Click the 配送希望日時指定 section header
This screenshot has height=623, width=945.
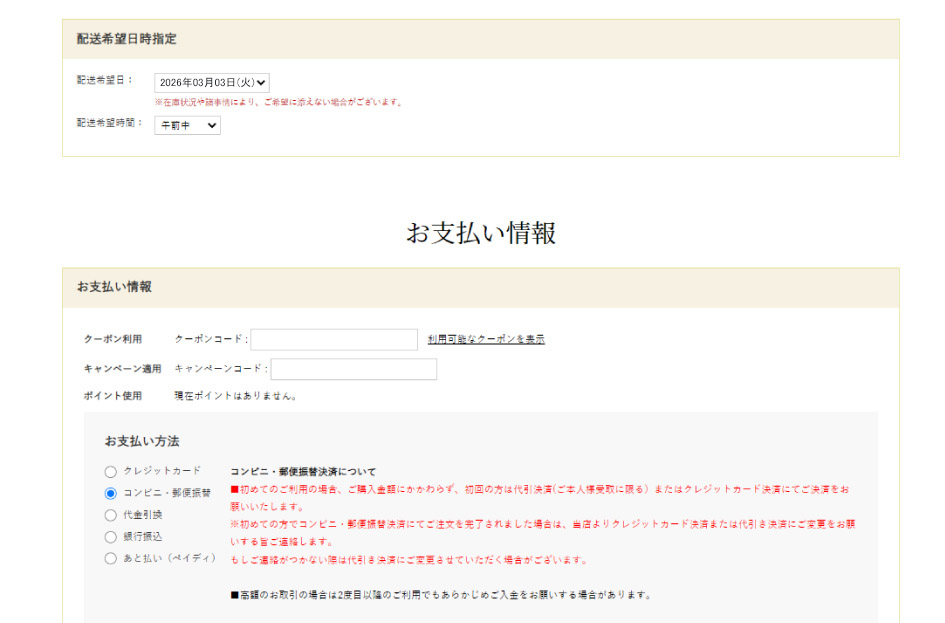(x=127, y=39)
